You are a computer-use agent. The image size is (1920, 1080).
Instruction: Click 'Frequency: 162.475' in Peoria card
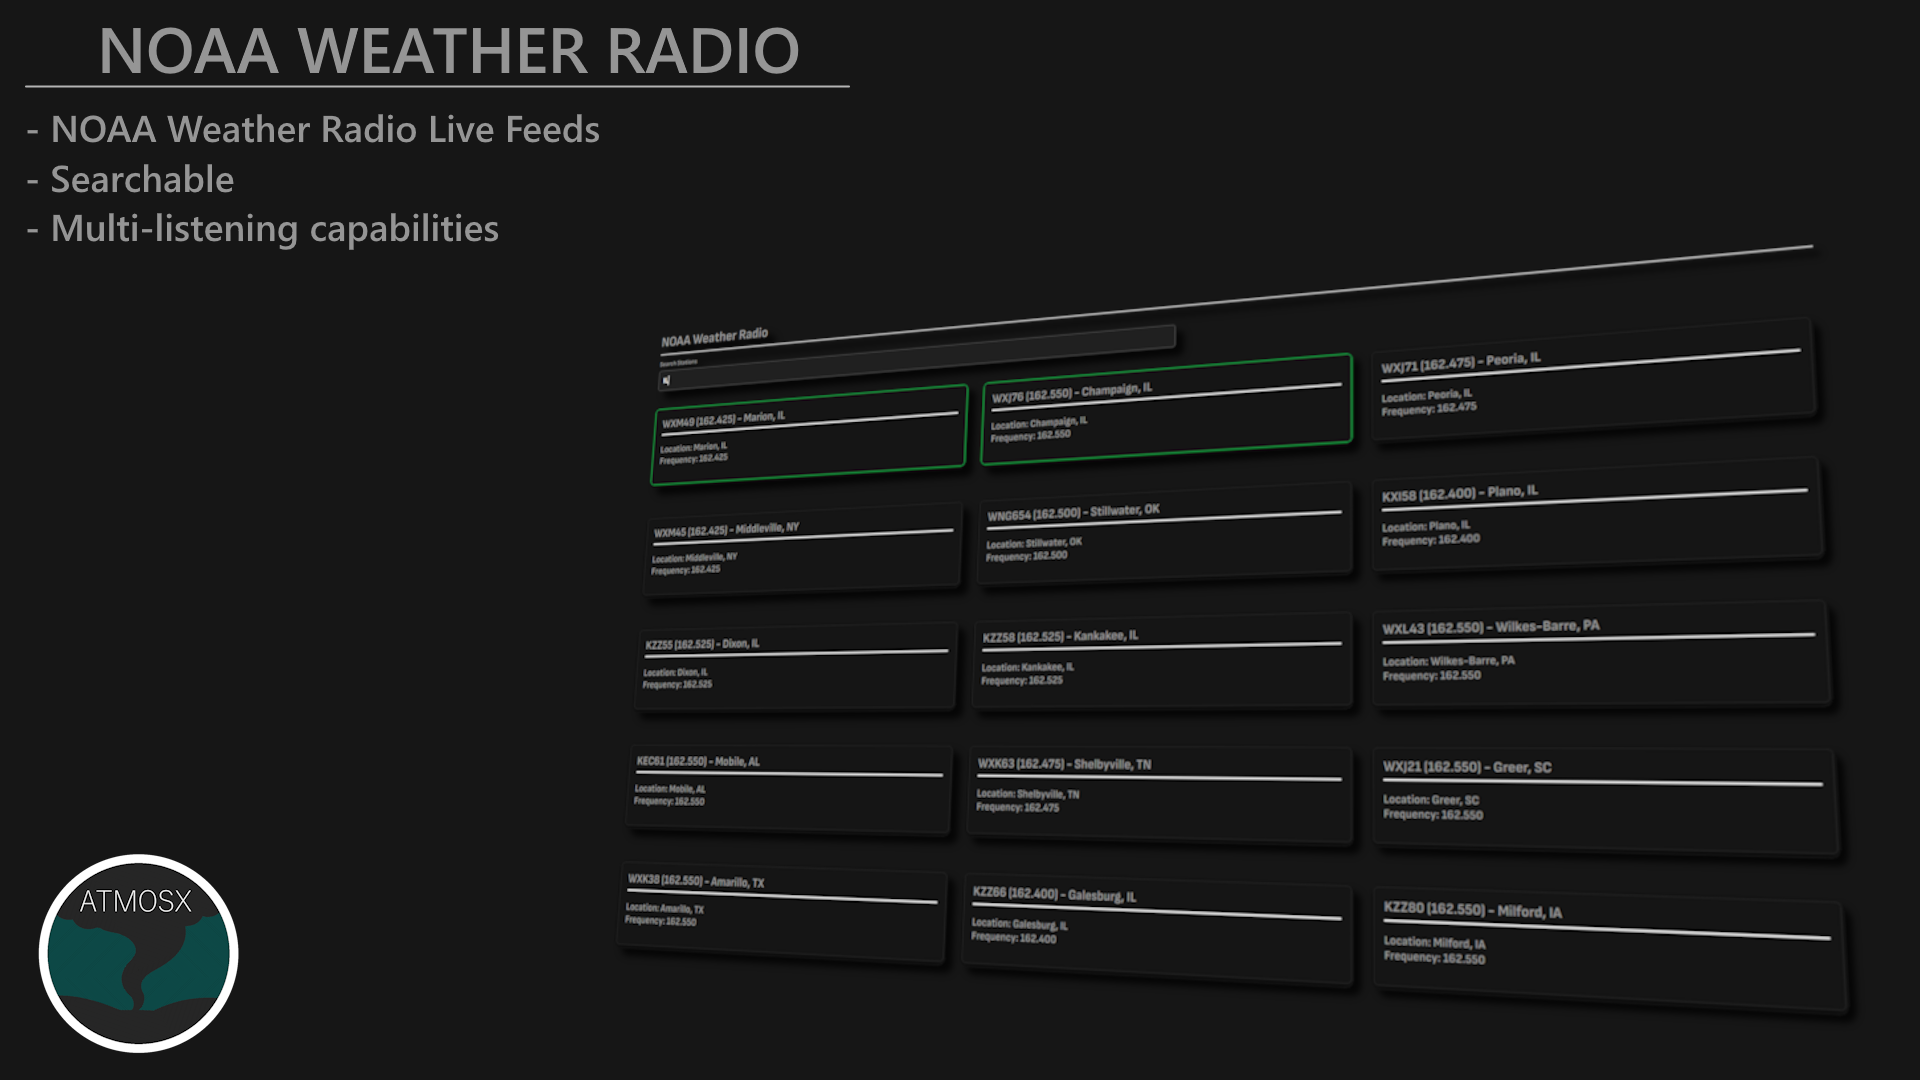[1429, 409]
